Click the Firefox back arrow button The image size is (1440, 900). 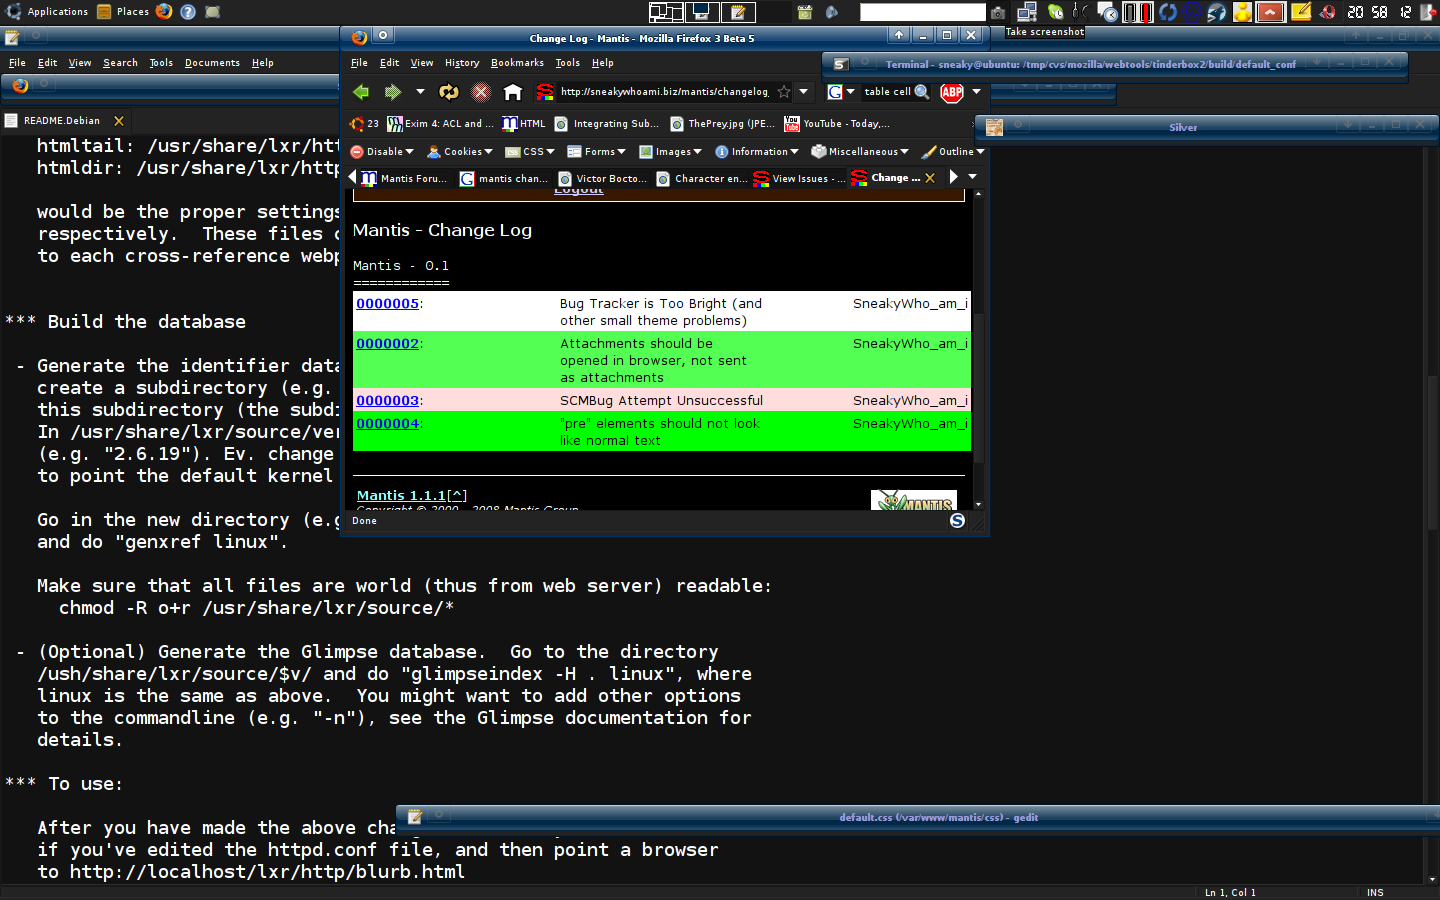coord(361,92)
